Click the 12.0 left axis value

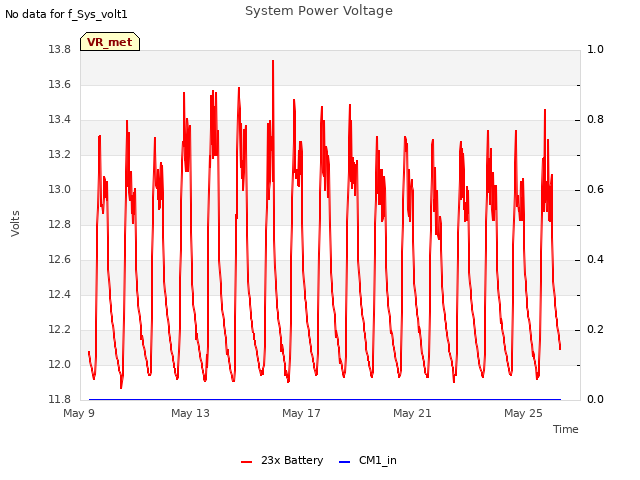(60, 364)
